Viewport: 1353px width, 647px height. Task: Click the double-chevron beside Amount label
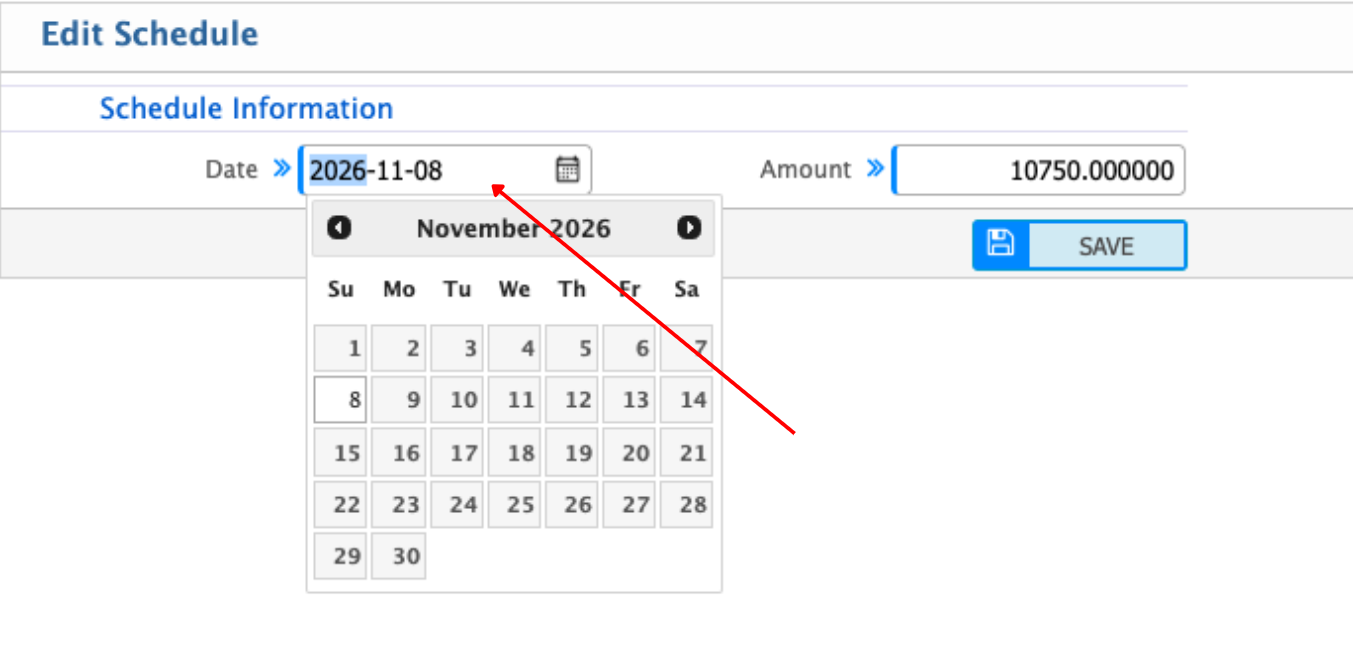(875, 168)
